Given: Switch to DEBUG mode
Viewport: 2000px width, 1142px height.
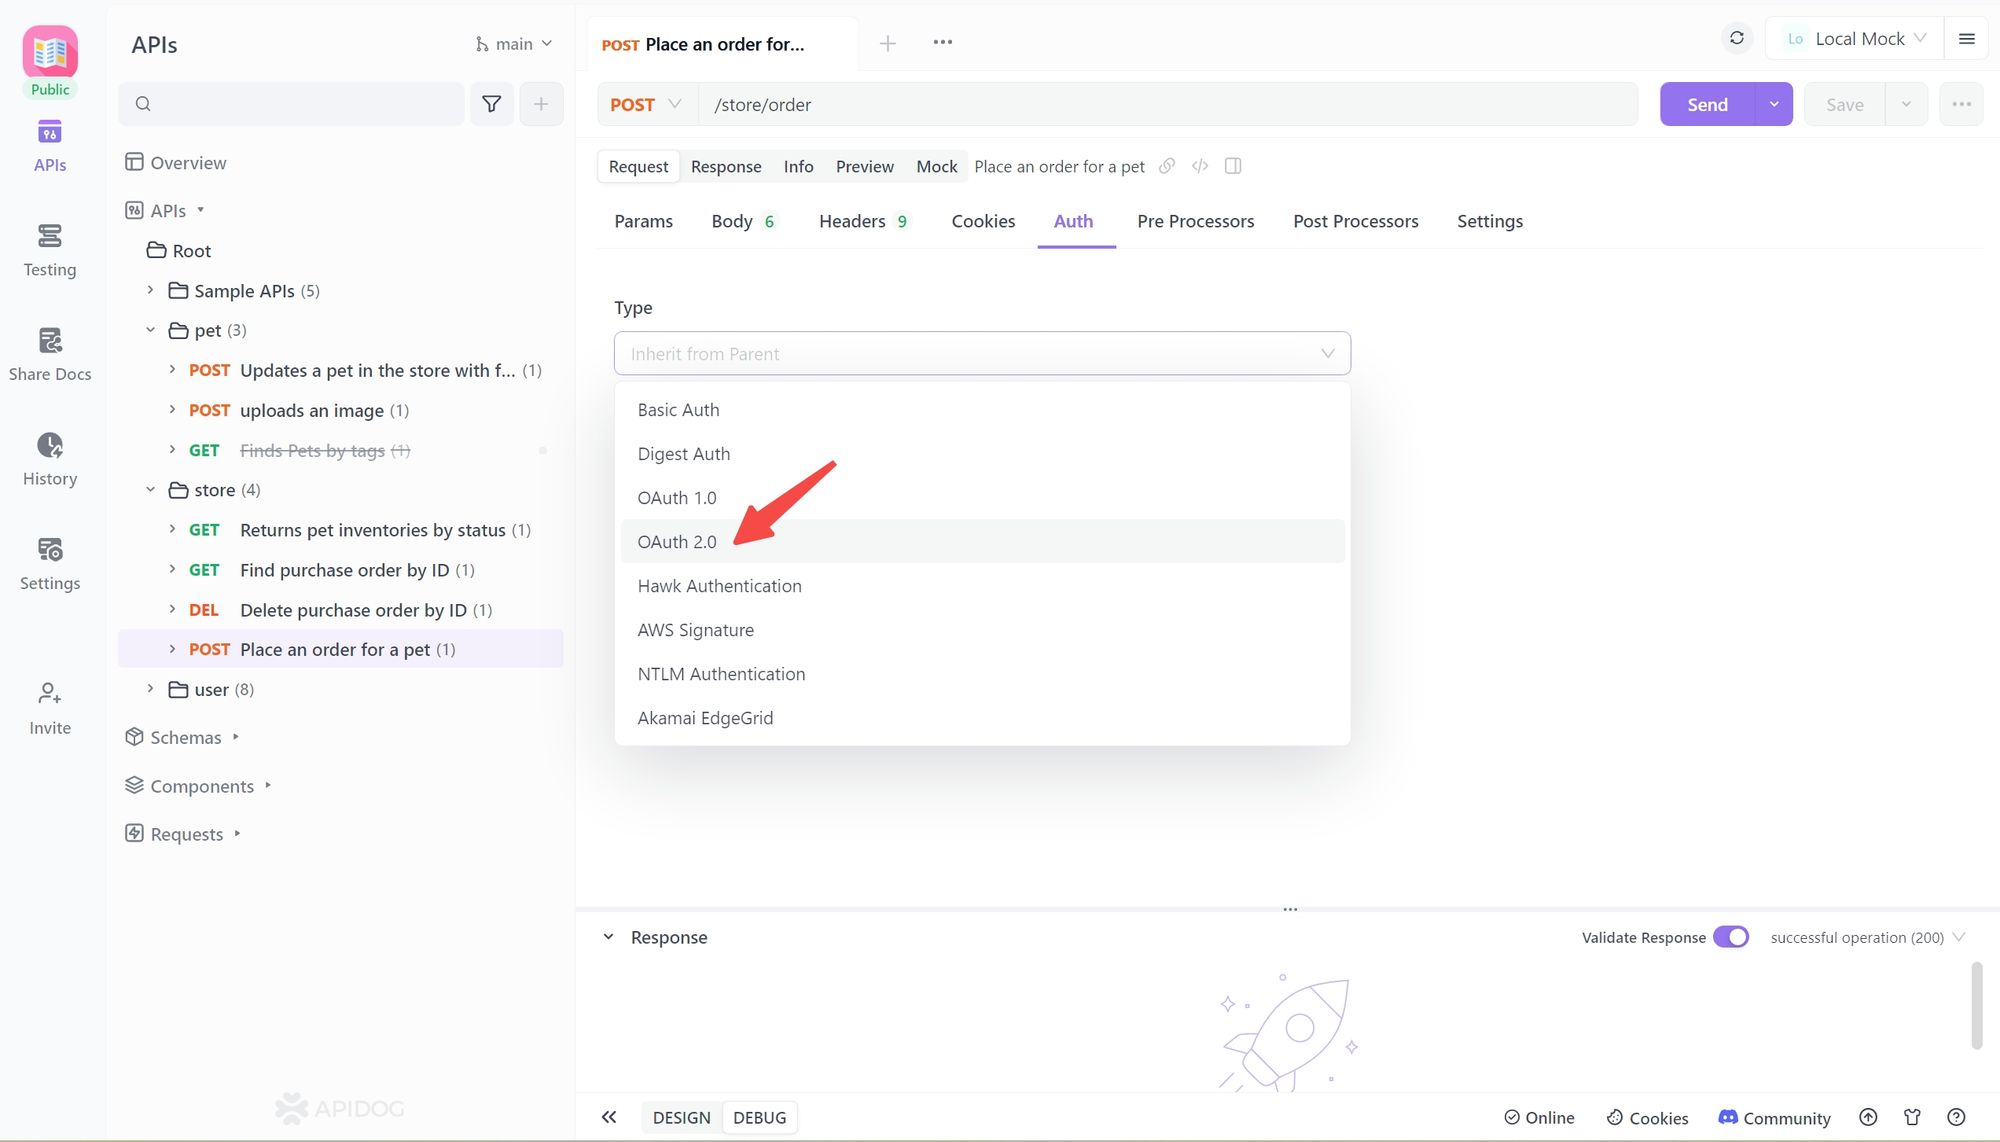Looking at the screenshot, I should 760,1117.
